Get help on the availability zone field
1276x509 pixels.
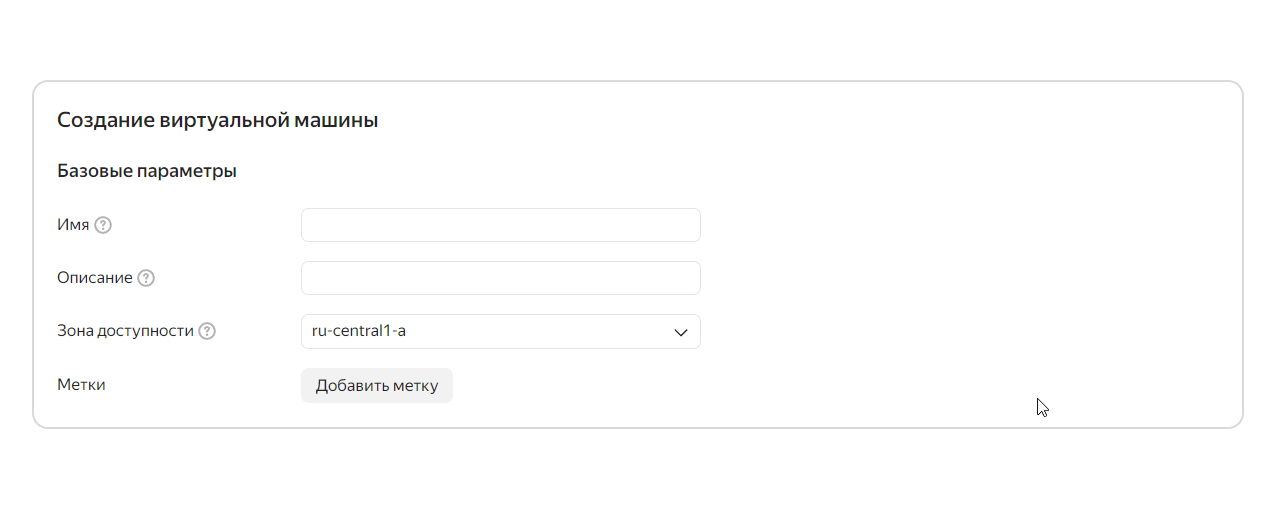(207, 331)
